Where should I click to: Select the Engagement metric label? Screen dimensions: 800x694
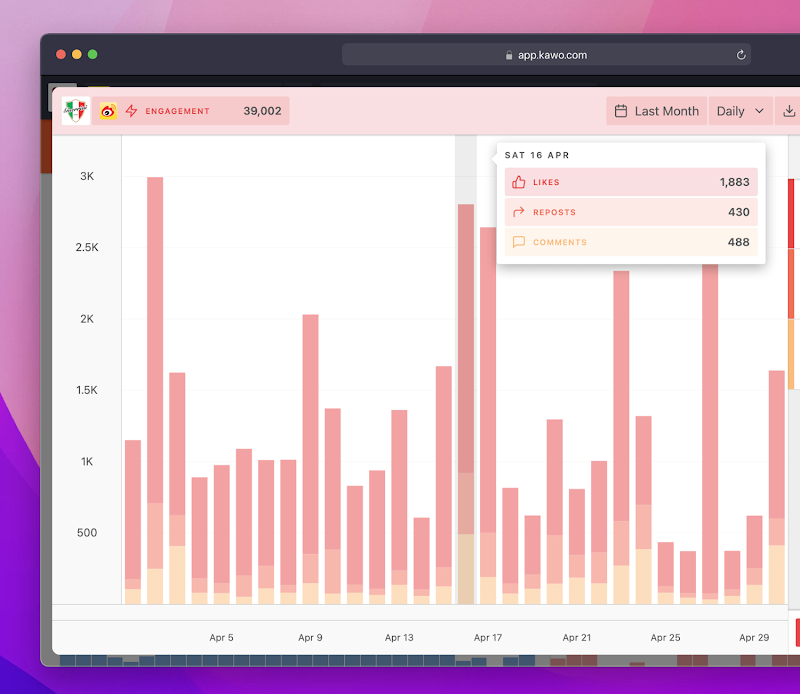point(177,111)
